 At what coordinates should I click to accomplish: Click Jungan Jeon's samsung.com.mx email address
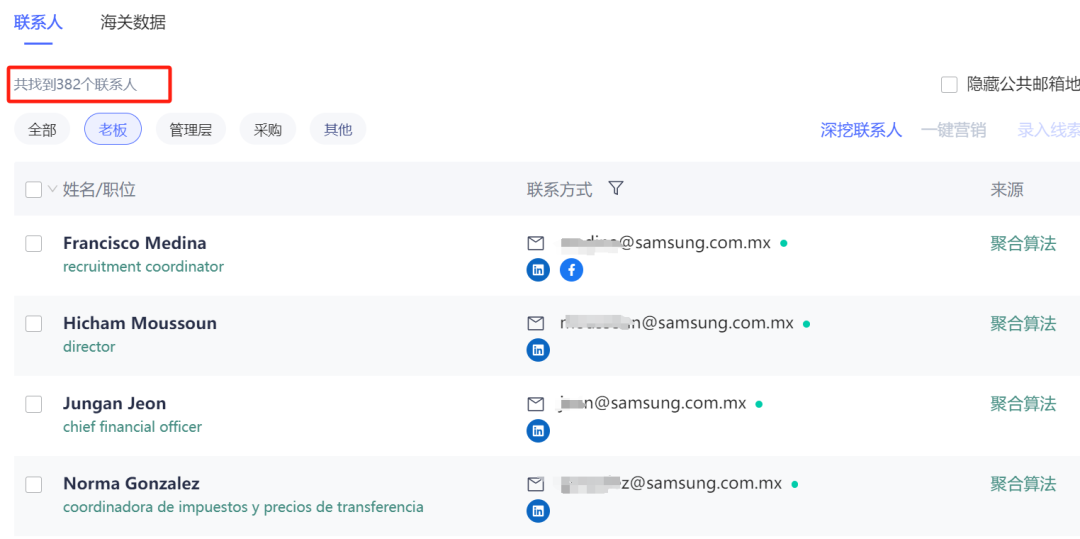point(653,404)
